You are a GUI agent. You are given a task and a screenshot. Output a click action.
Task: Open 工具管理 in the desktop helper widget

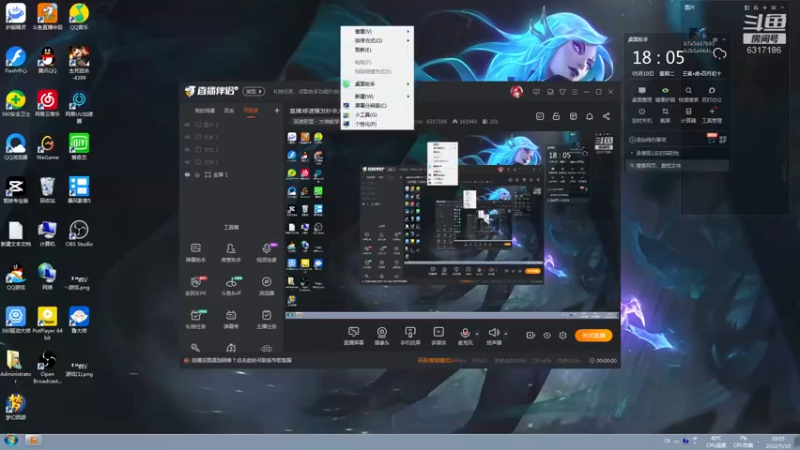coord(712,115)
